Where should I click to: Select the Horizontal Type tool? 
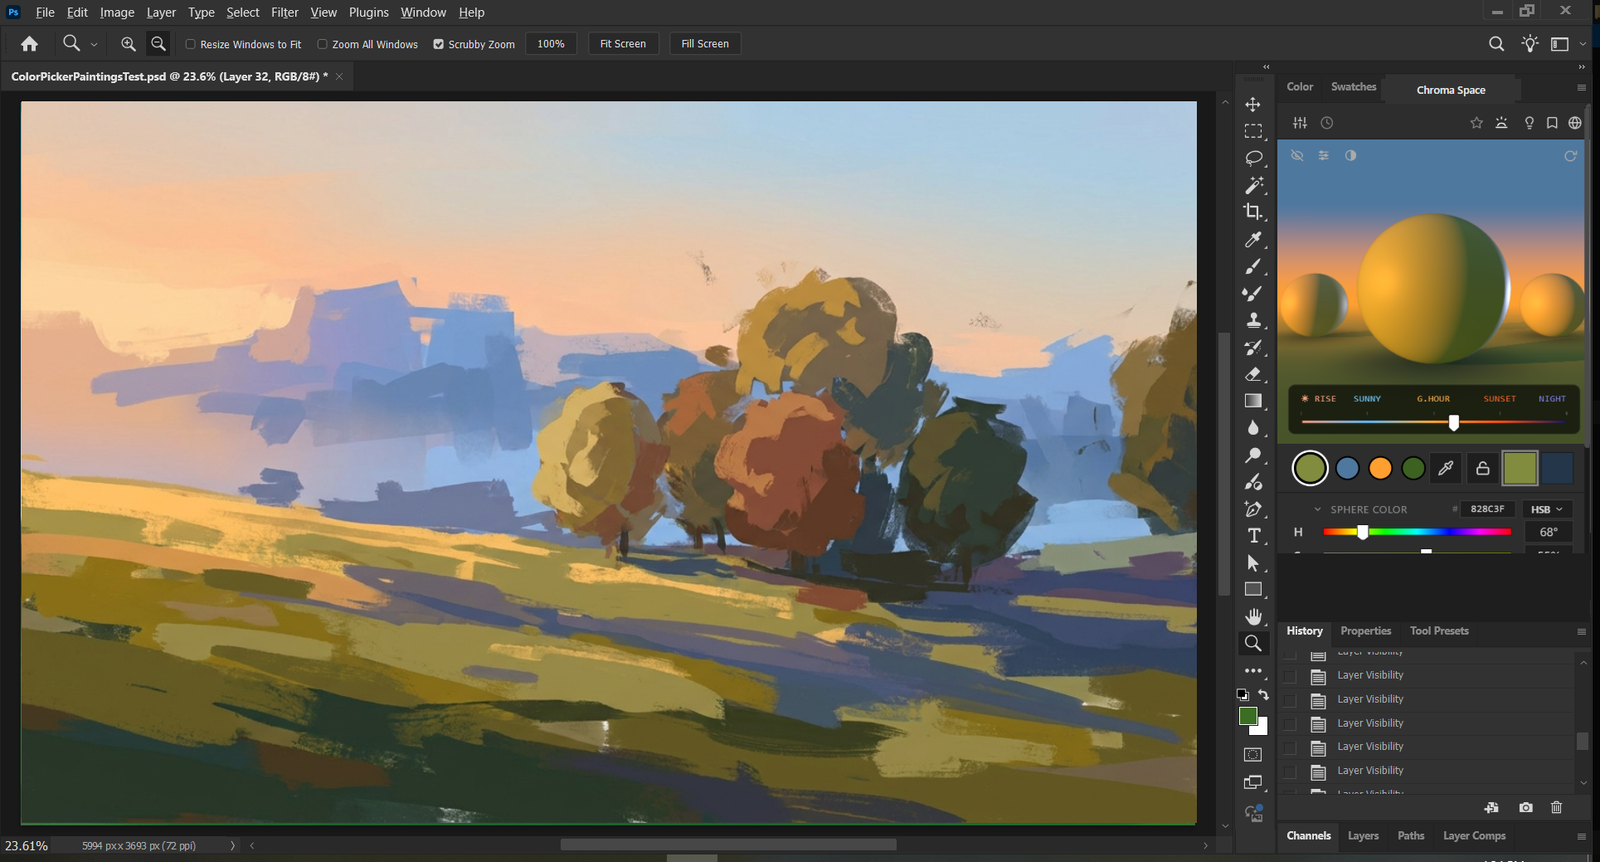[1254, 536]
